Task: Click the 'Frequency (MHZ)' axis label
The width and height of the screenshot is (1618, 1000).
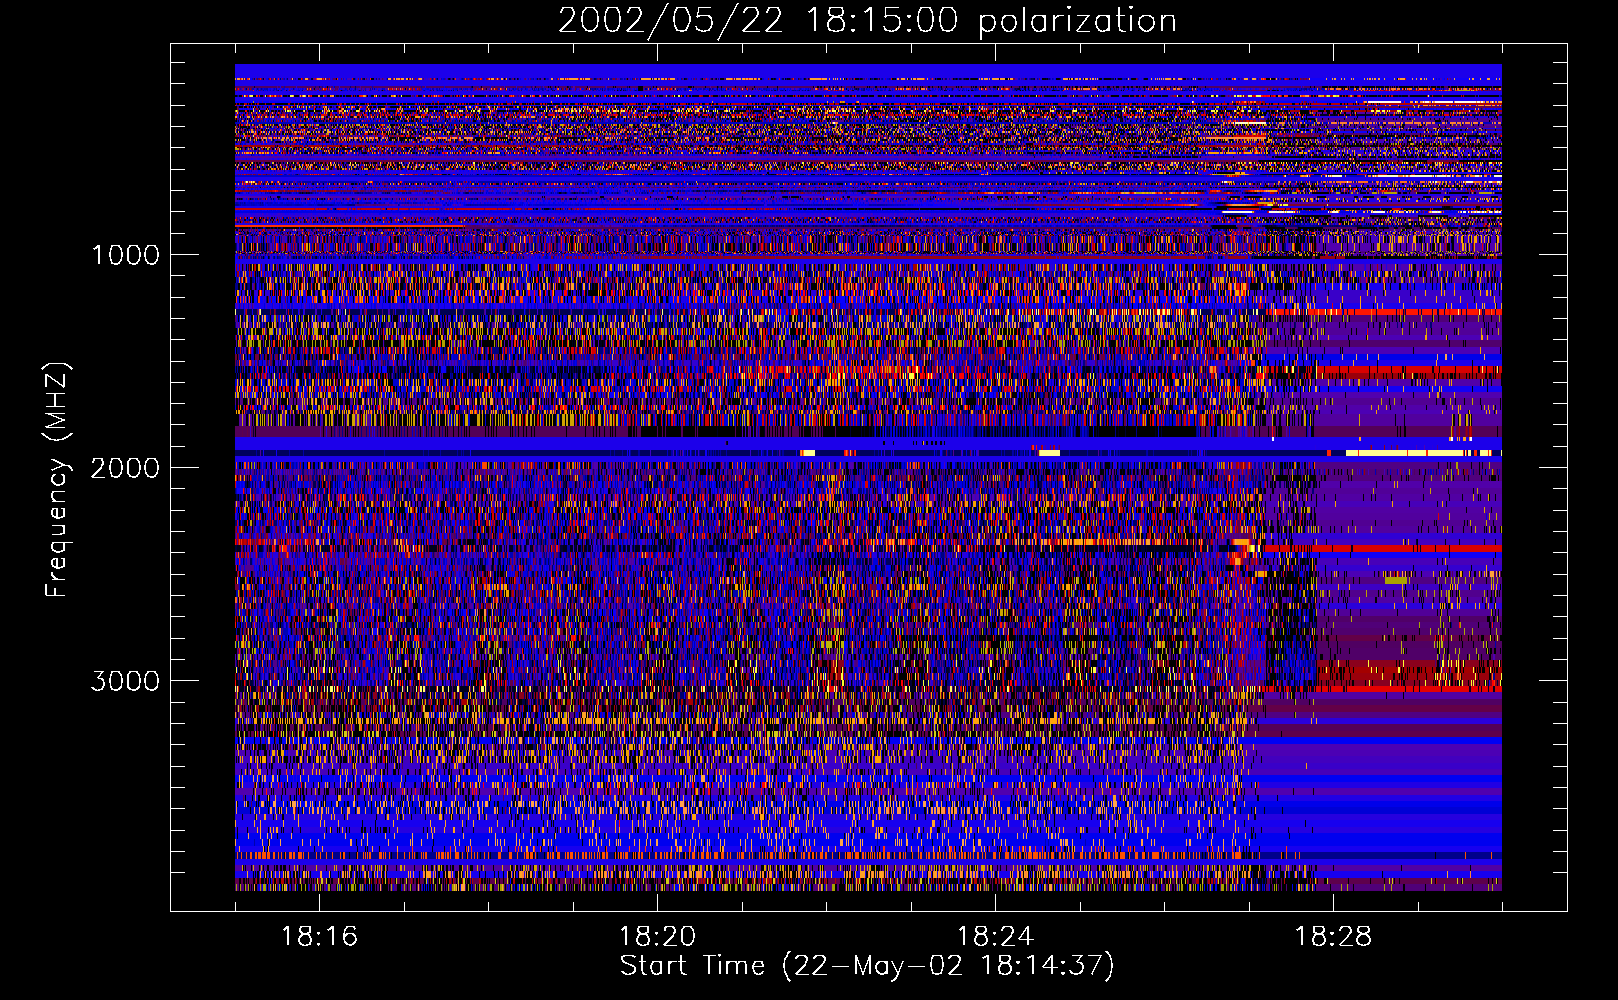Action: (56, 480)
